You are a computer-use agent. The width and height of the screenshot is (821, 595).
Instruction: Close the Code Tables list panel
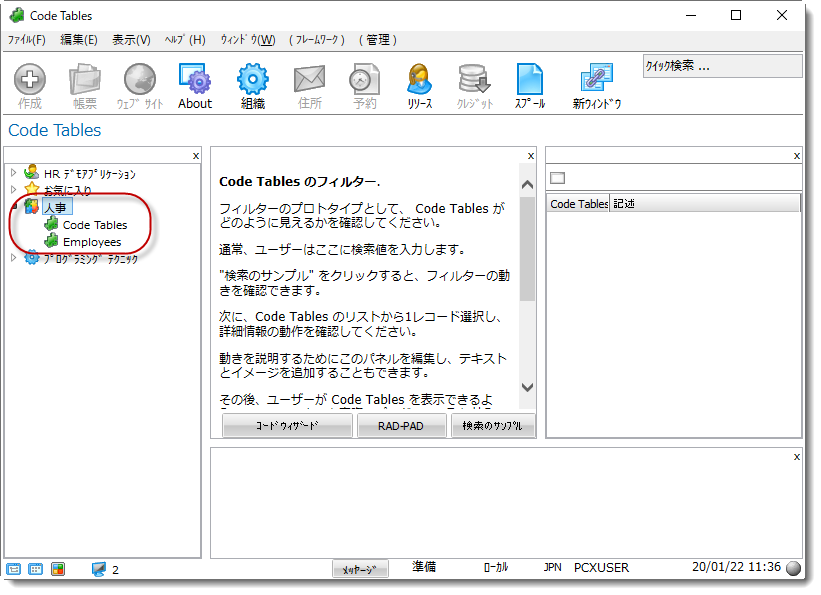[x=797, y=156]
